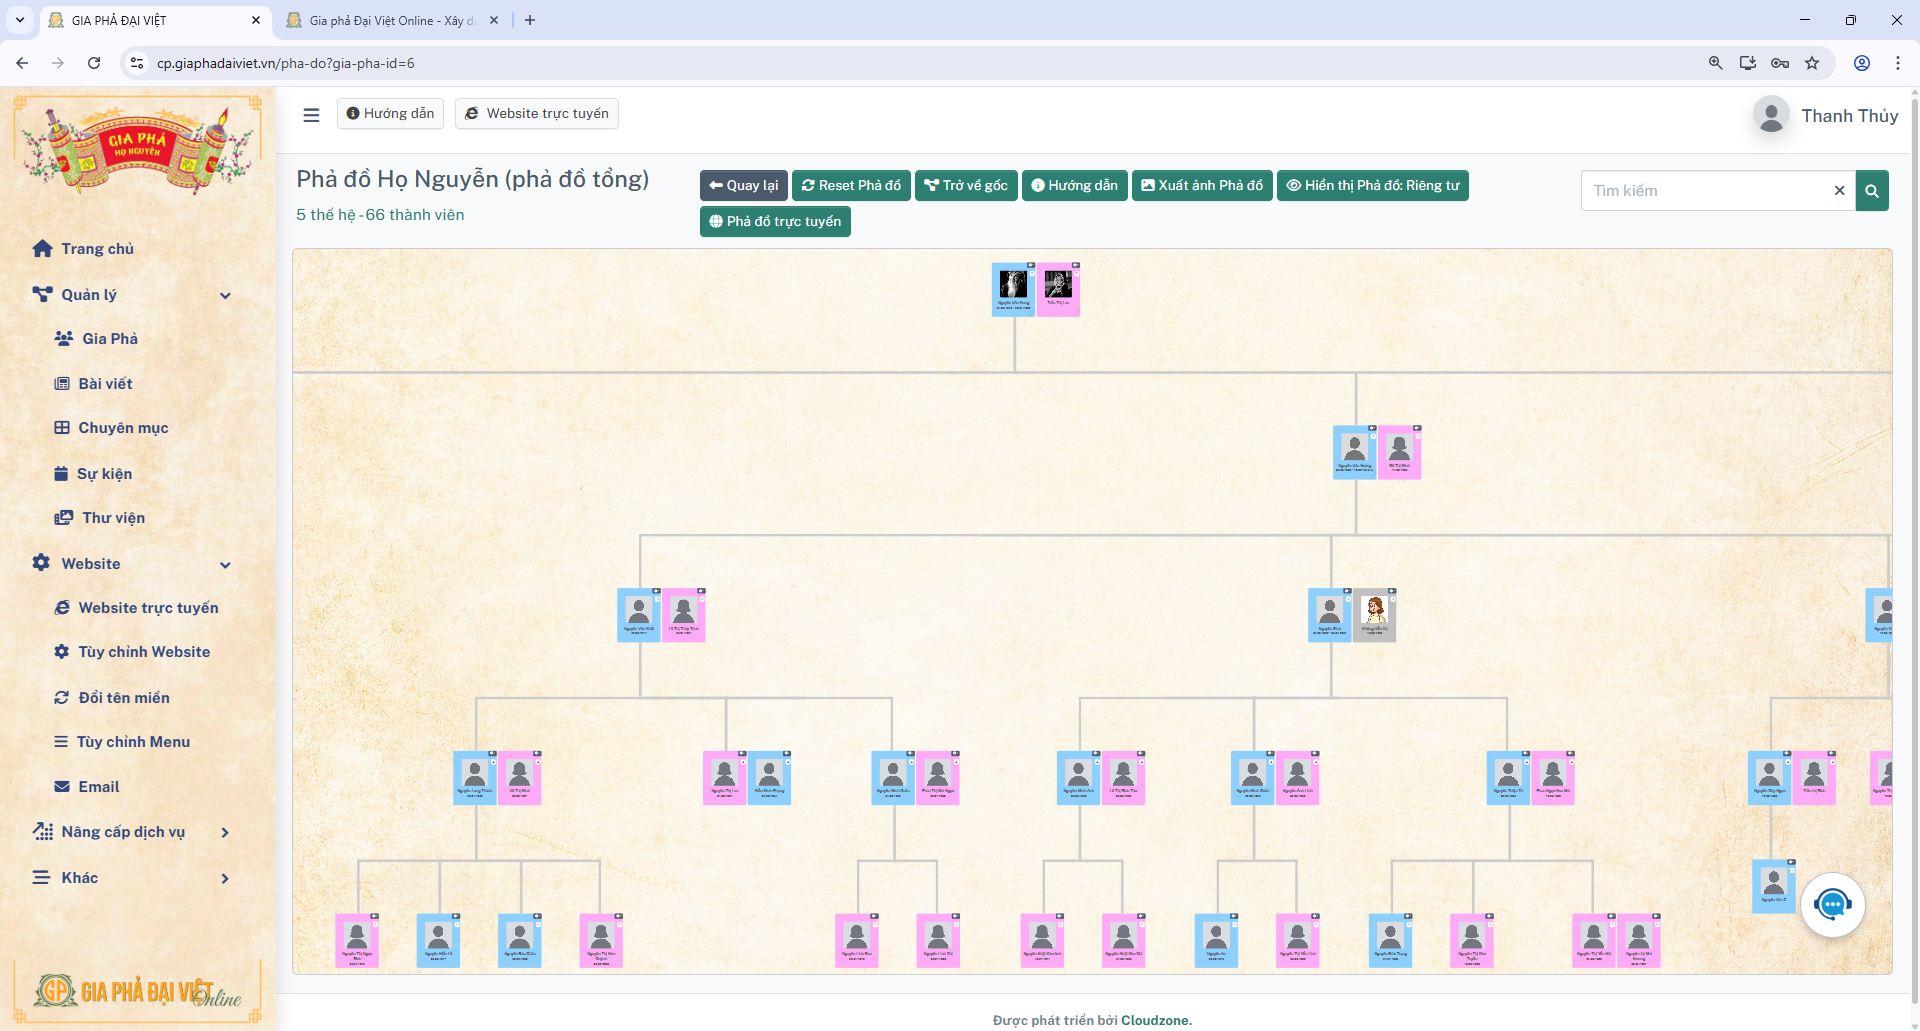Click the Thanh Thủy user avatar
This screenshot has height=1031, width=1920.
(x=1771, y=116)
